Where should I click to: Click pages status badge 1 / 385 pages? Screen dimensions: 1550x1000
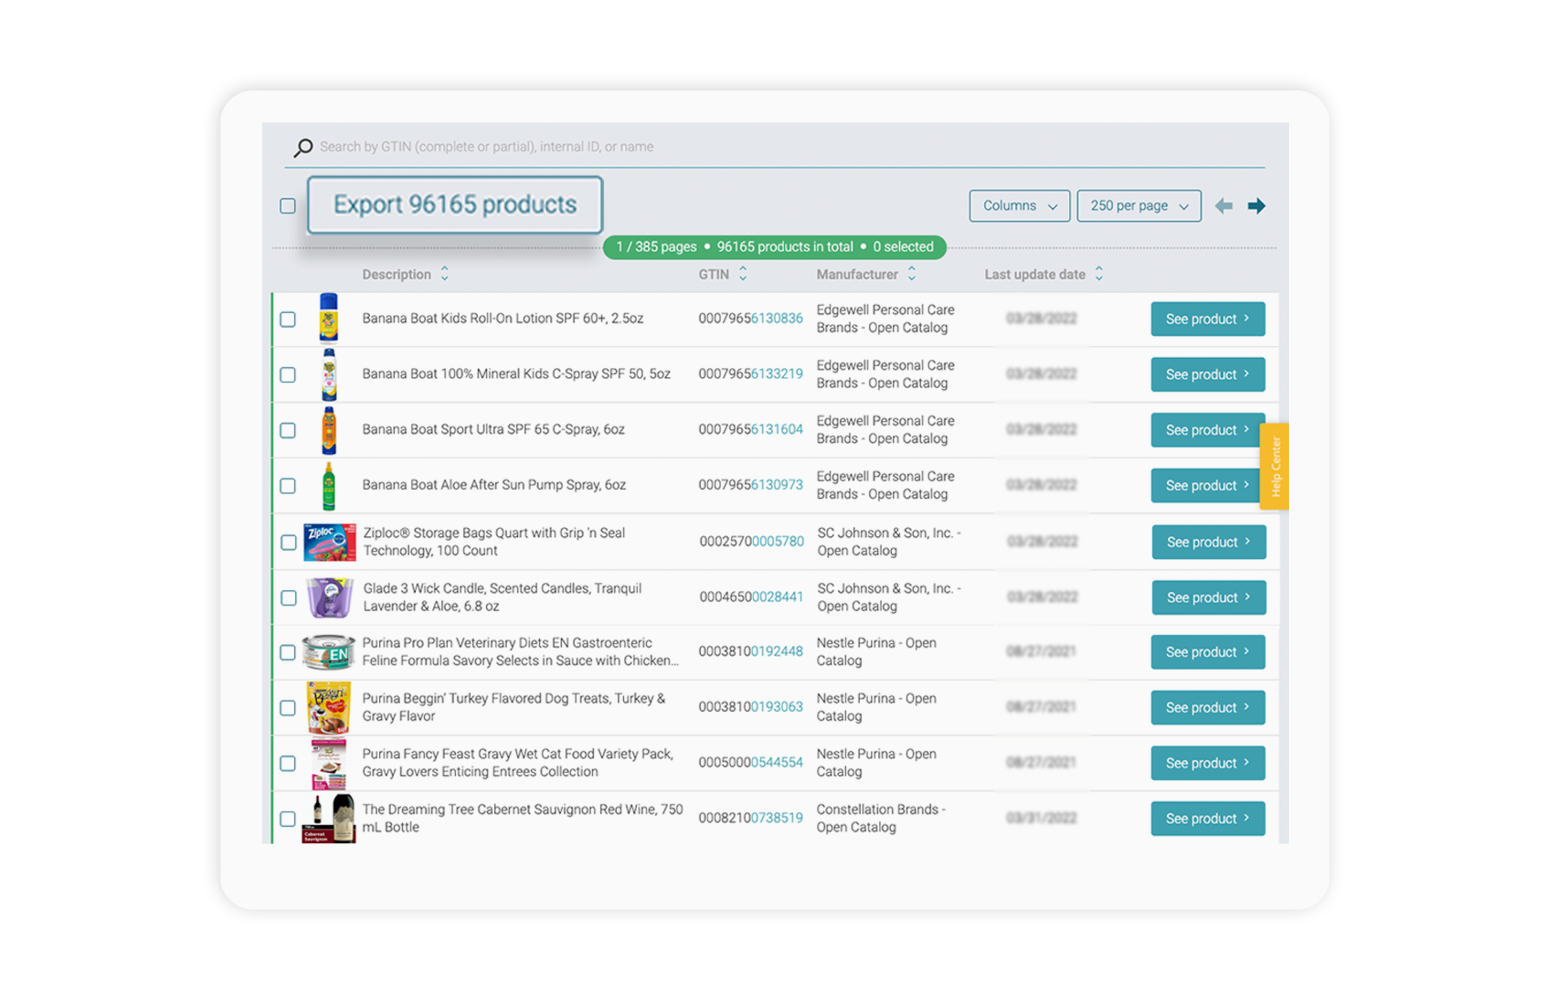(x=656, y=247)
